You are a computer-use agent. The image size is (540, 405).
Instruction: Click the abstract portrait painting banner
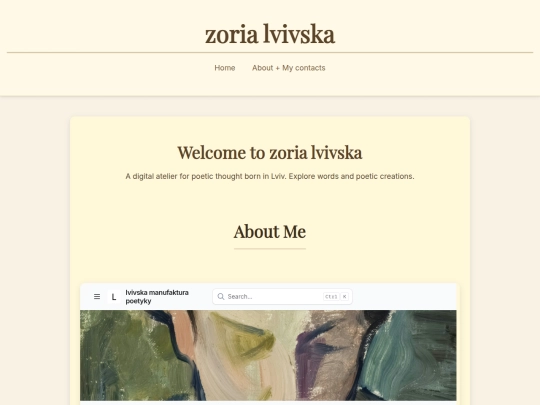(268, 355)
